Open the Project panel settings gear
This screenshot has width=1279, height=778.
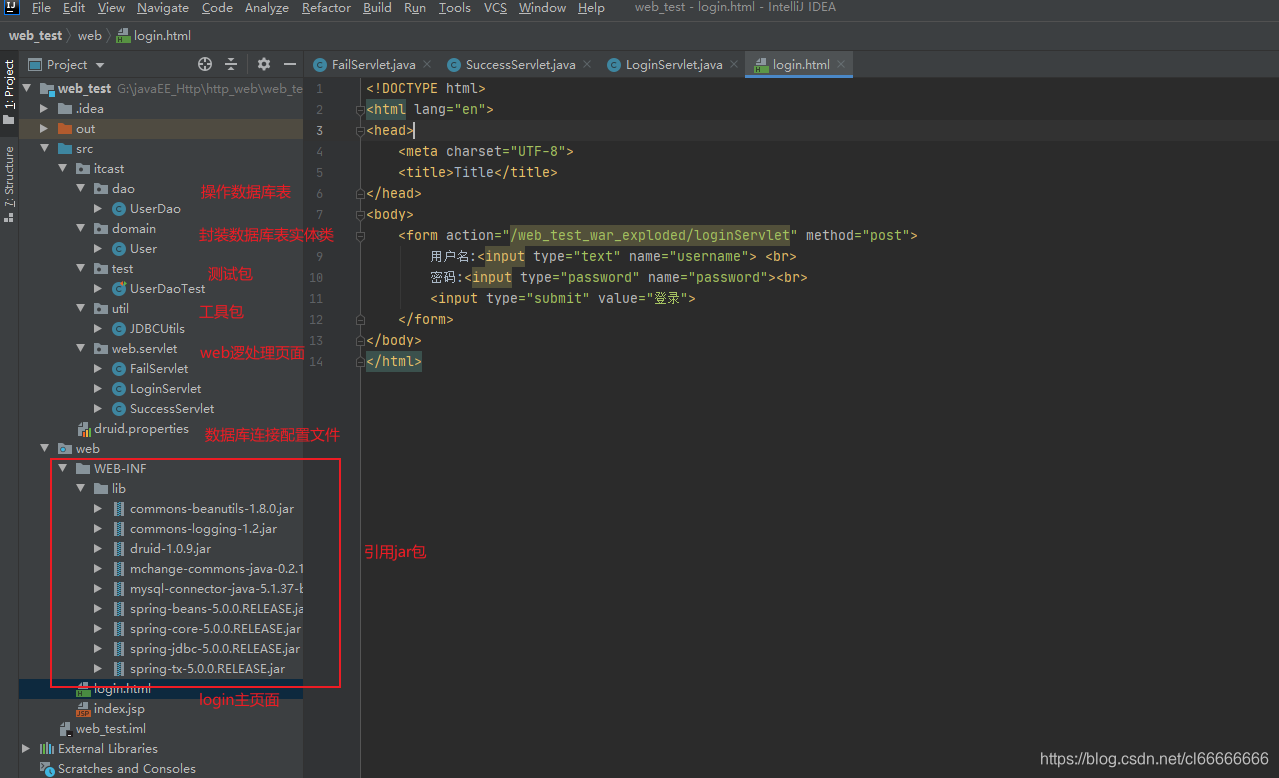tap(264, 64)
